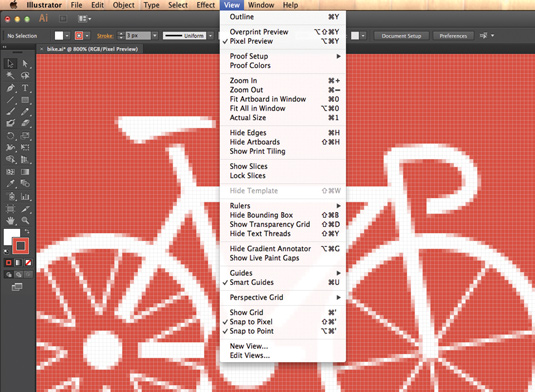Choose the Rectangle tool
535x392 pixels.
click(25, 100)
